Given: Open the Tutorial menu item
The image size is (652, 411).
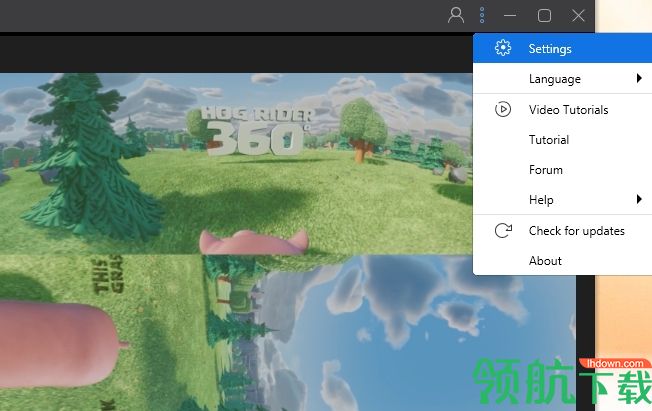Looking at the screenshot, I should (563, 140).
